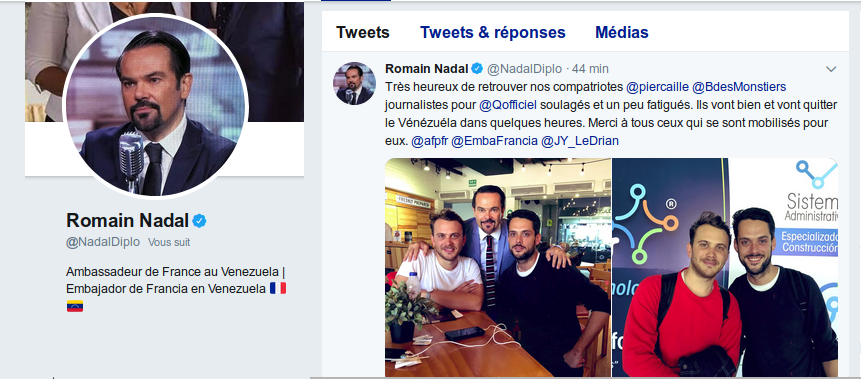The width and height of the screenshot is (861, 379).
Task: Open the @piercaille mention link
Action: pyautogui.click(x=657, y=87)
